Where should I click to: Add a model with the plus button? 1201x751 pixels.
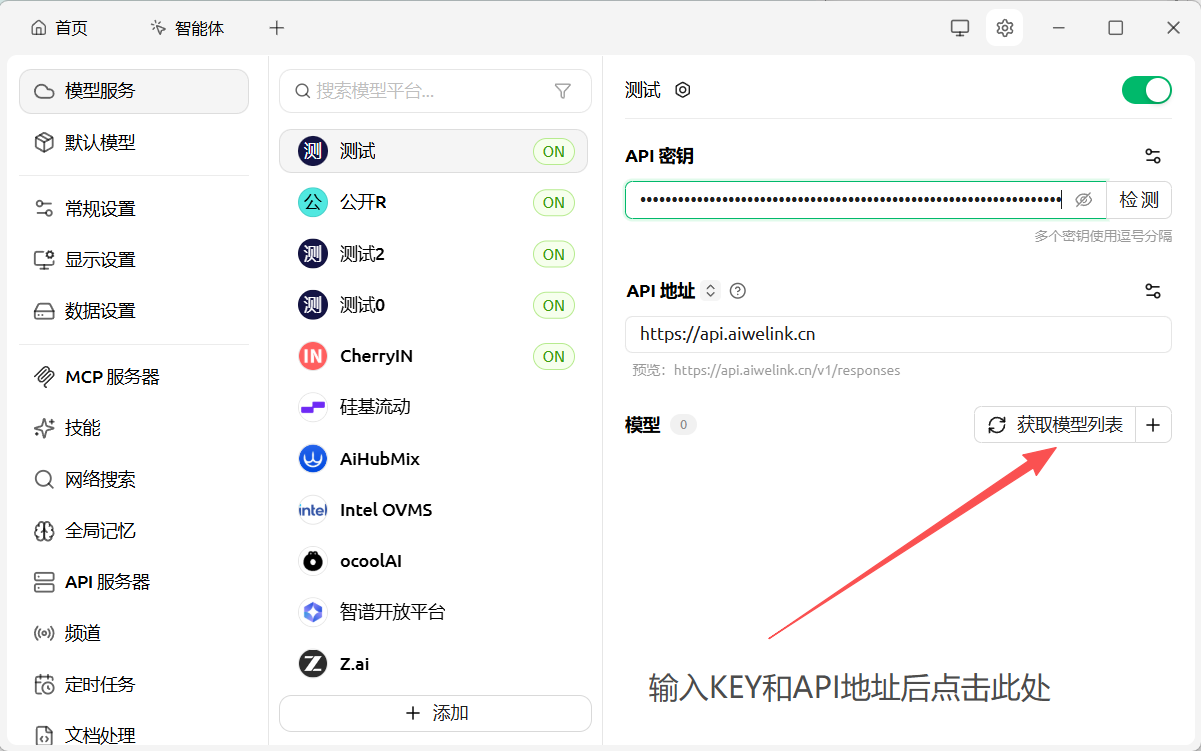1153,425
